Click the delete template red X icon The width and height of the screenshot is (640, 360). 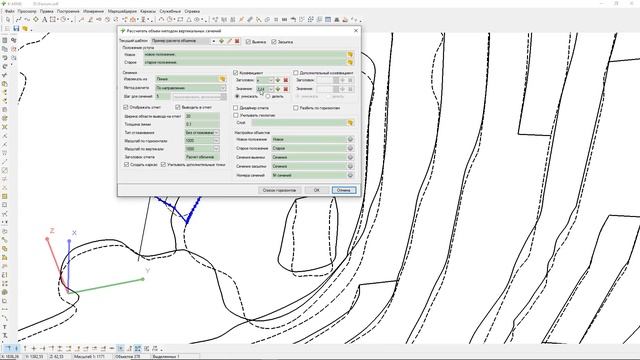(237, 41)
